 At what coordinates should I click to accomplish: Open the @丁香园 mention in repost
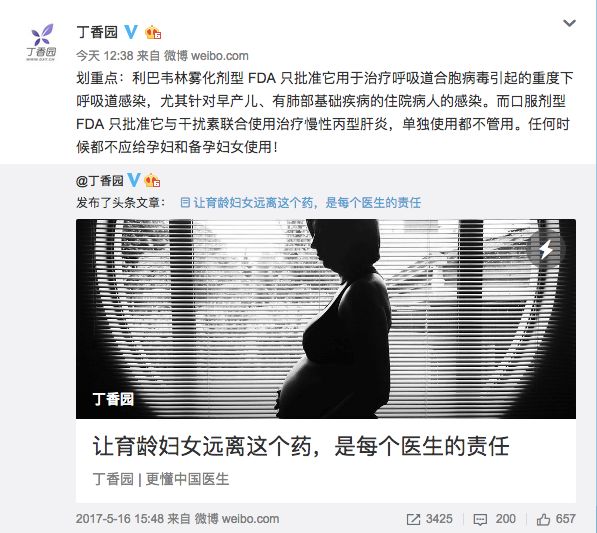pyautogui.click(x=100, y=180)
